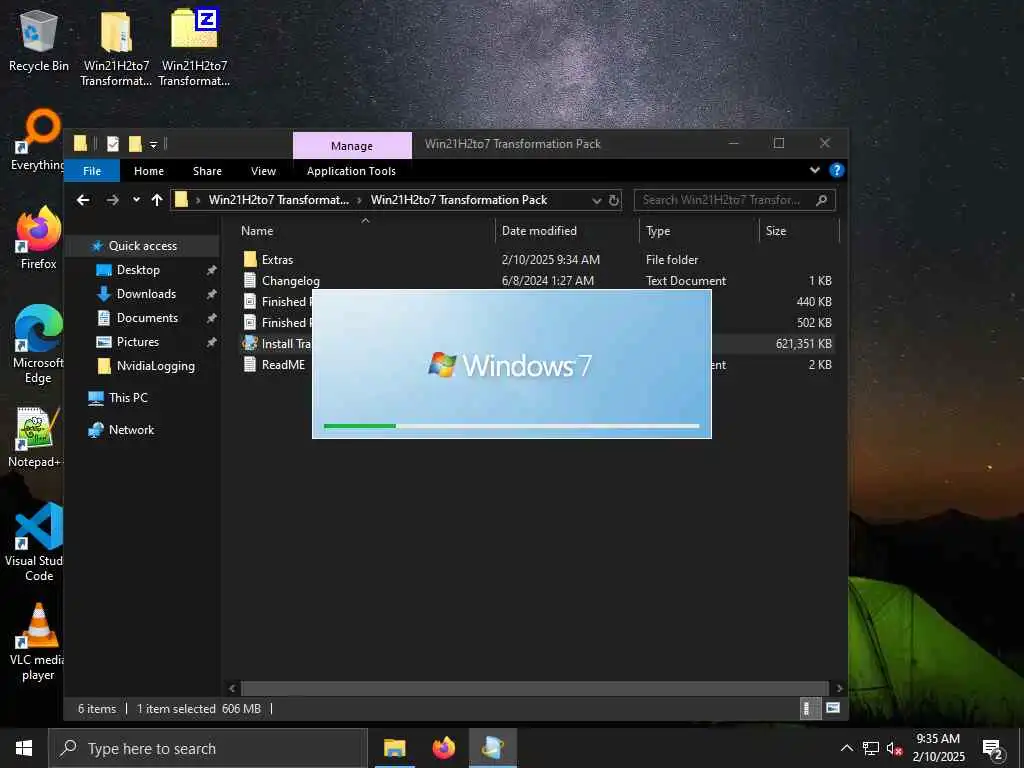This screenshot has height=768, width=1024.
Task: Open the taskbar clock showing 9:35 AM
Action: pyautogui.click(x=938, y=748)
